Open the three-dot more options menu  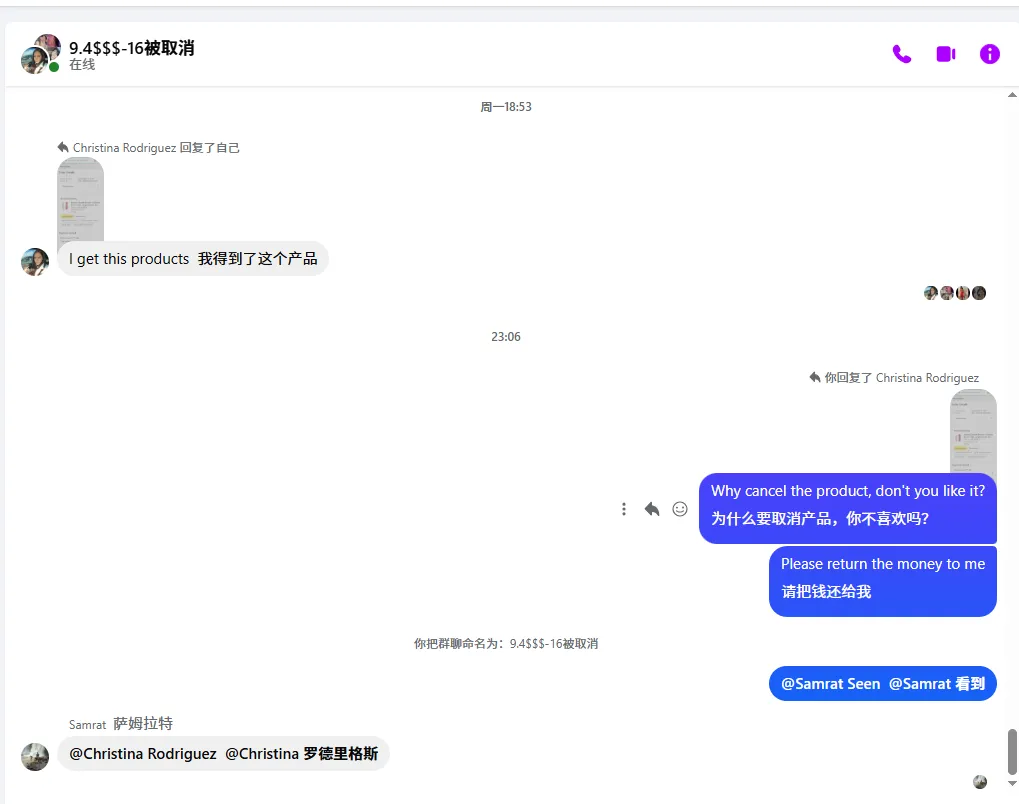[624, 508]
